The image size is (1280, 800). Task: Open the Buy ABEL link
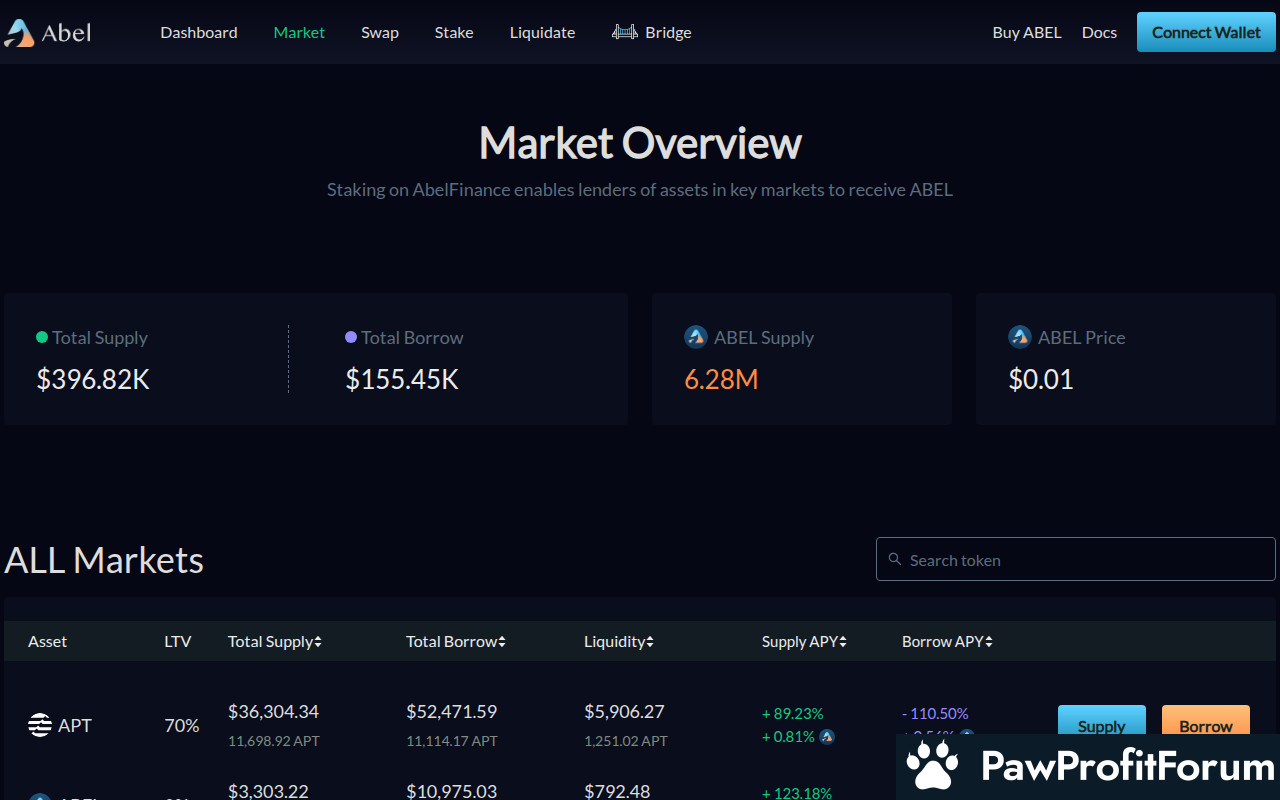pyautogui.click(x=1027, y=32)
